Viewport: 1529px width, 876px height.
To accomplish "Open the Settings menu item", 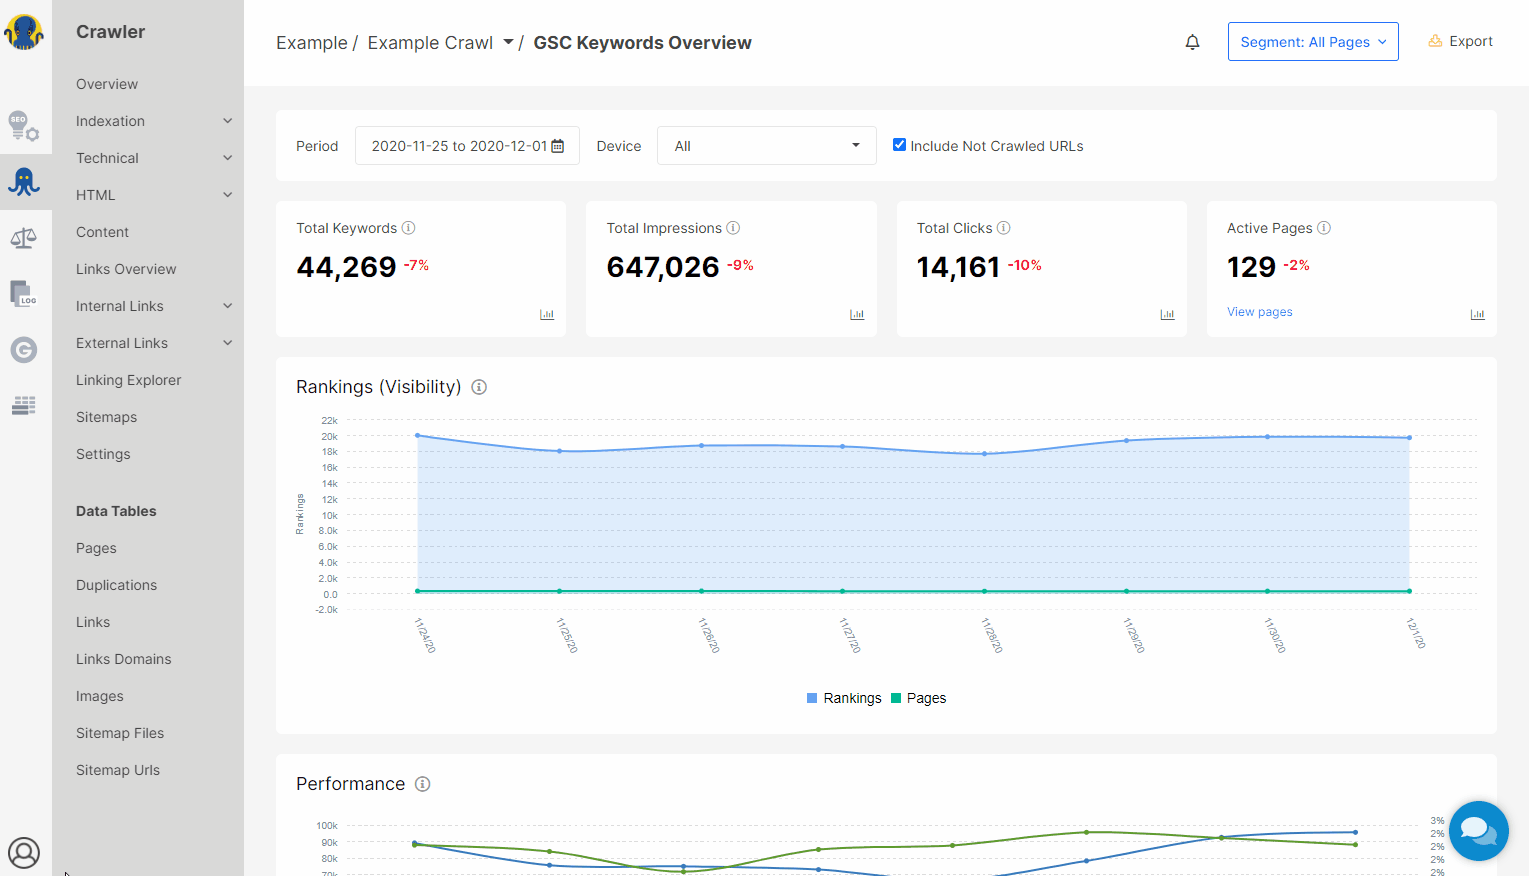I will click(x=103, y=454).
